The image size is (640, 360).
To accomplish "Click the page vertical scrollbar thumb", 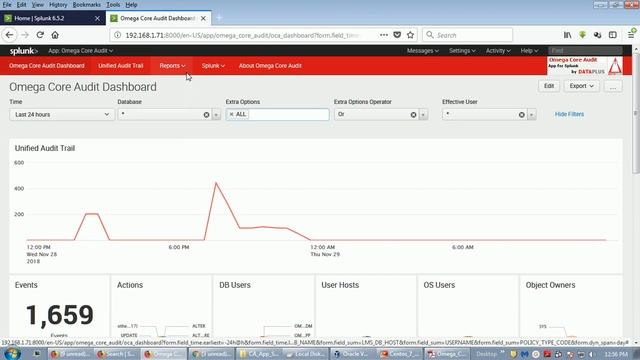I will coord(636,114).
